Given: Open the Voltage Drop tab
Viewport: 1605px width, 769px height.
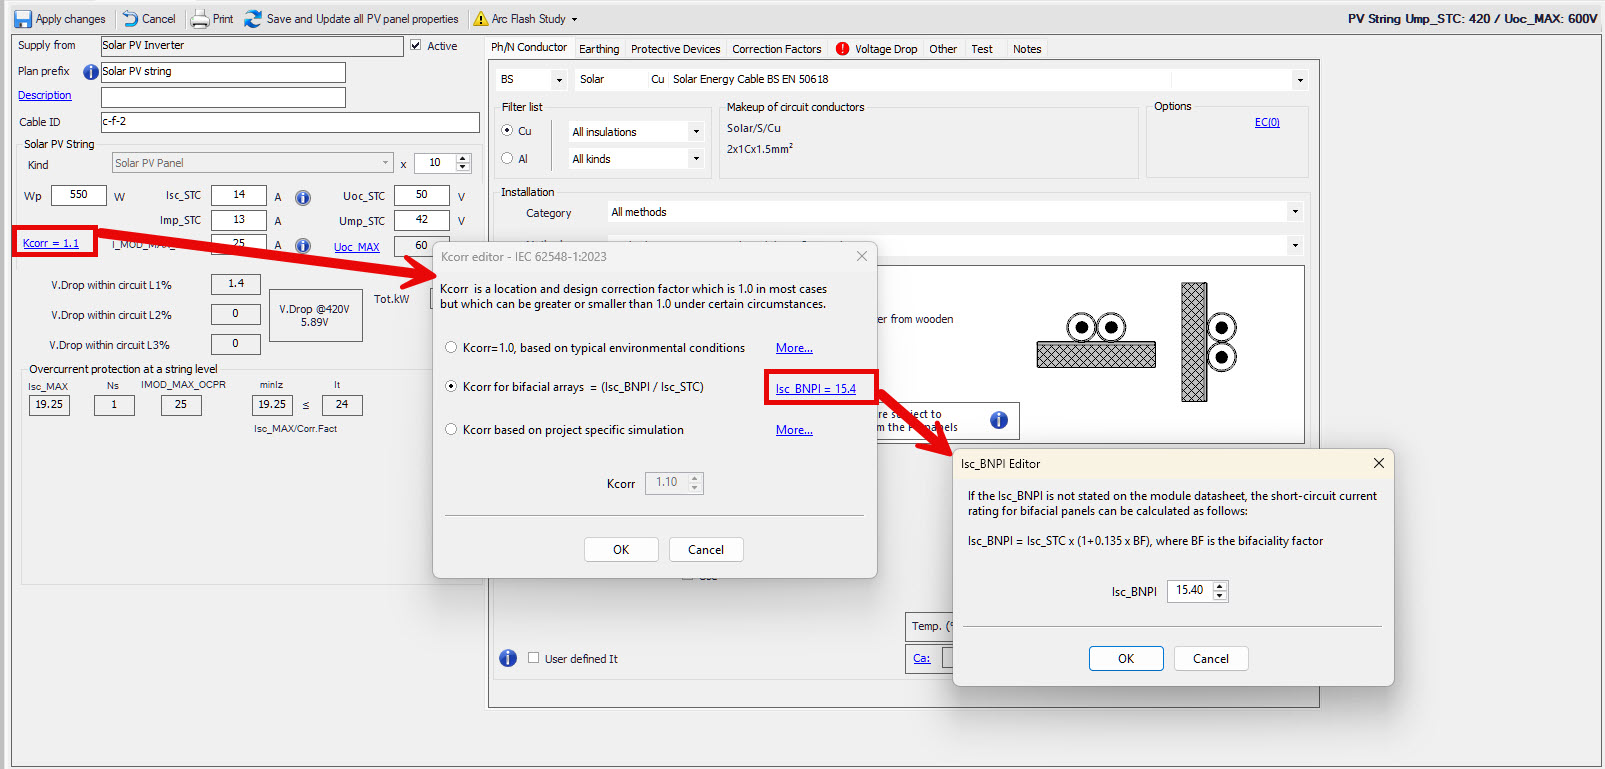Looking at the screenshot, I should click(x=885, y=49).
